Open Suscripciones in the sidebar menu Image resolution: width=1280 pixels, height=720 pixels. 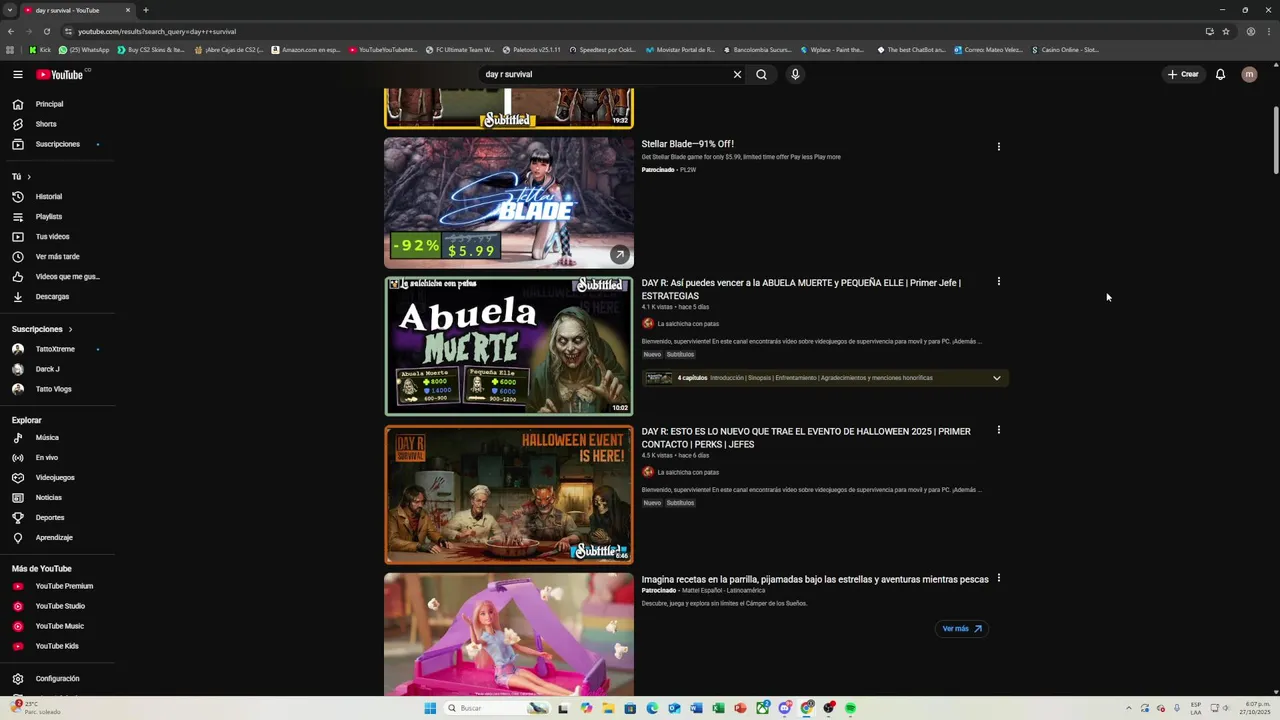pos(58,144)
